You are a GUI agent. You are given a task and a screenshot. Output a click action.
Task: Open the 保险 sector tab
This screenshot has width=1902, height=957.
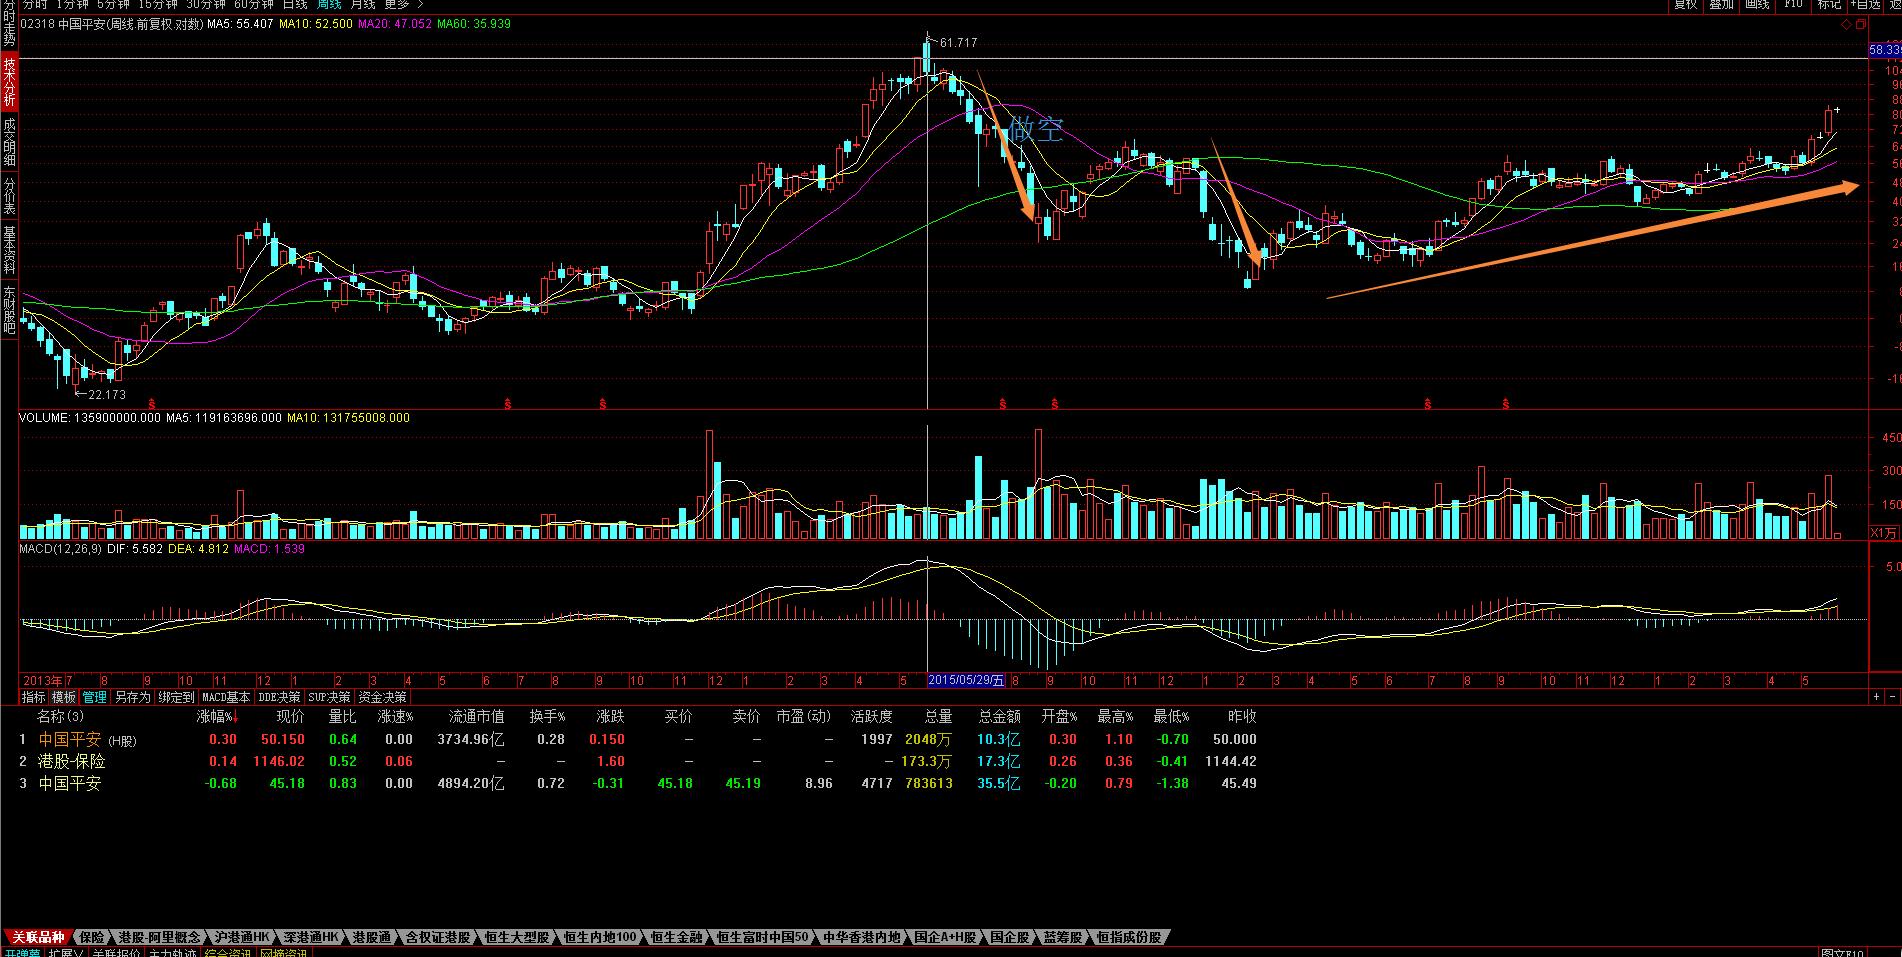click(91, 938)
